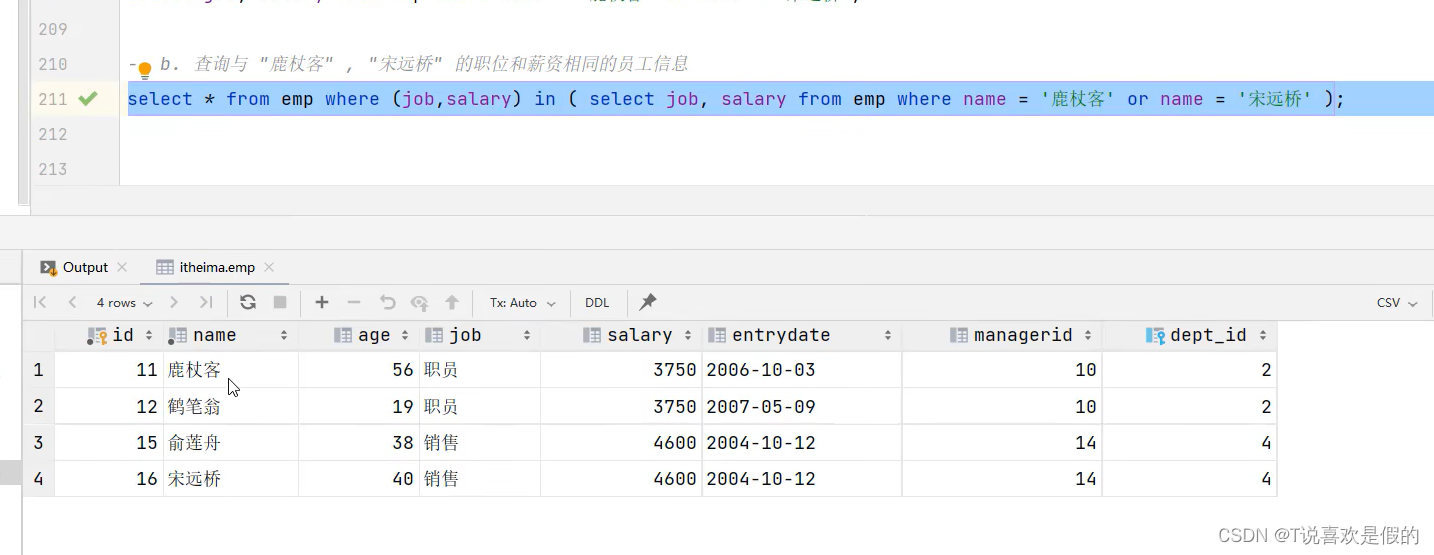1434x555 pixels.
Task: Click name cell 宋远桥
Action: pyautogui.click(x=231, y=479)
